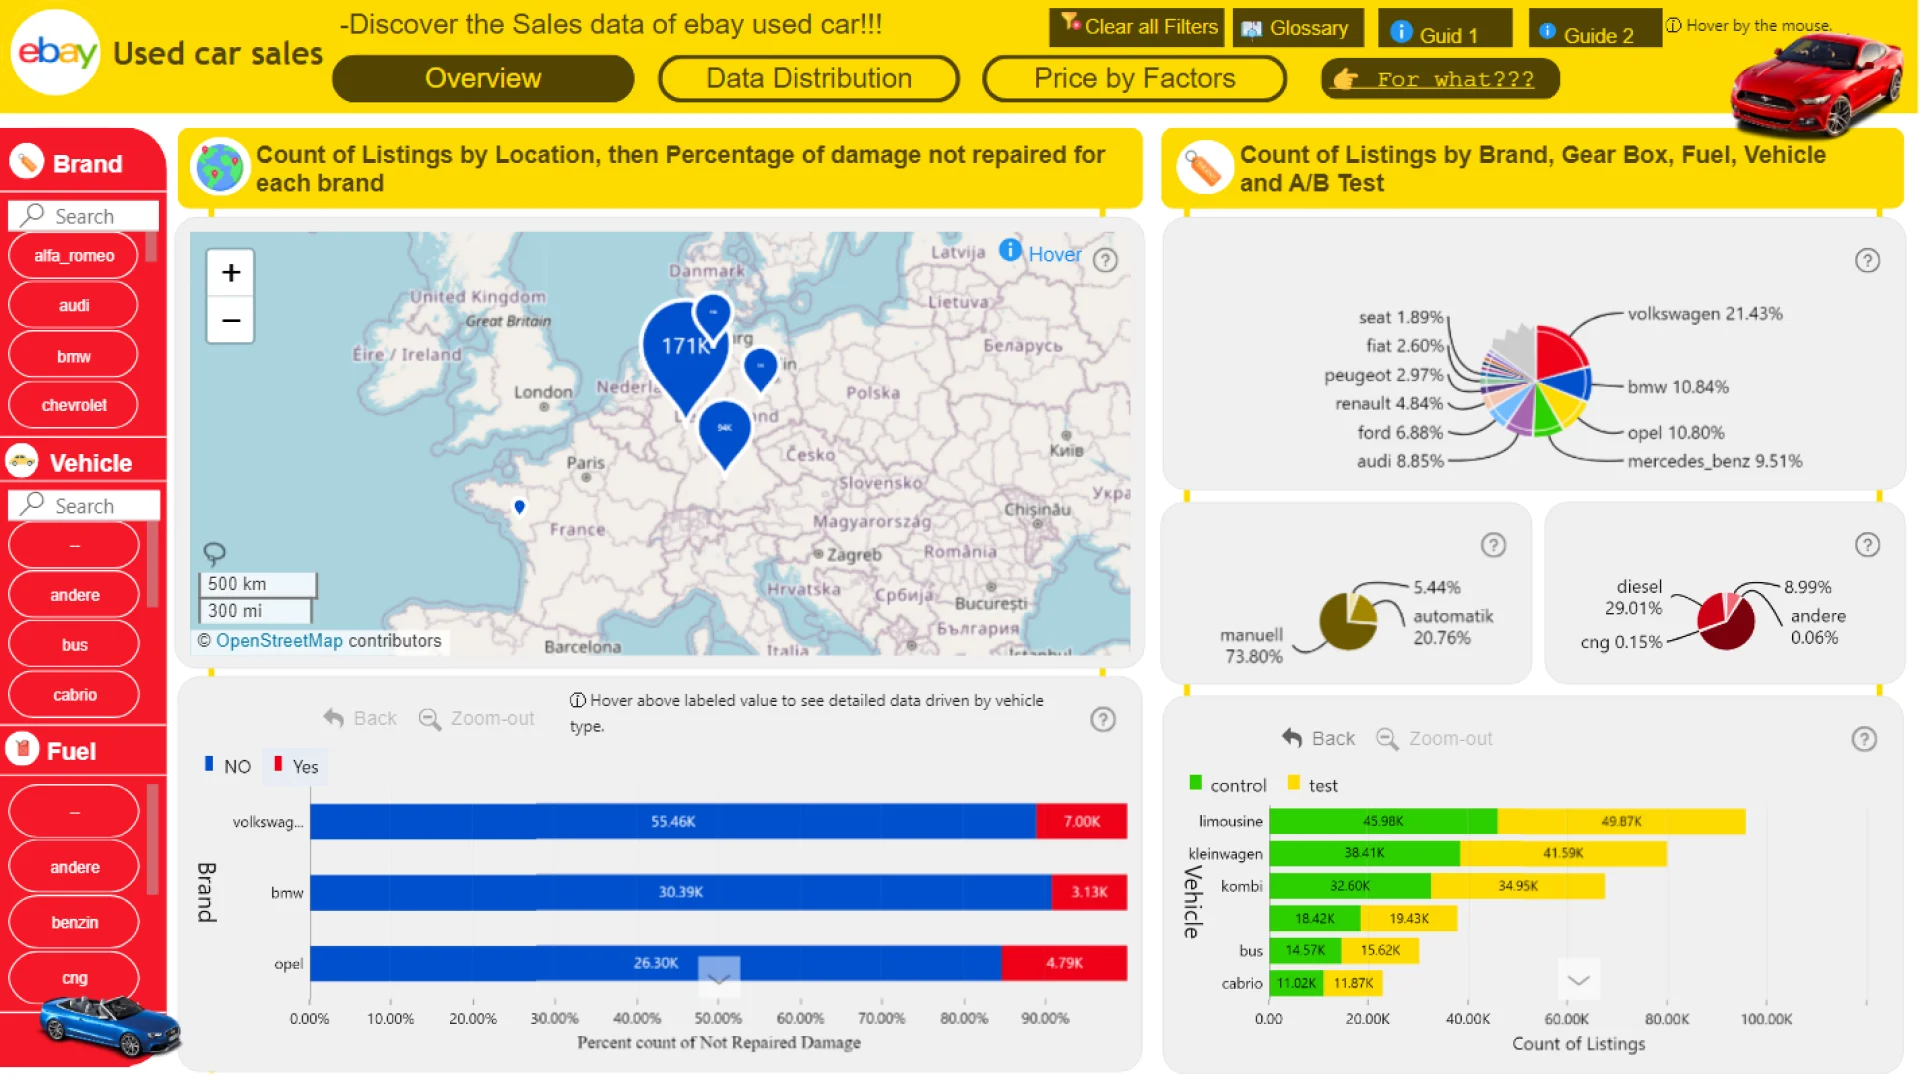Screen dimensions: 1920x1080
Task: Open the Glossary button
Action: [1298, 28]
